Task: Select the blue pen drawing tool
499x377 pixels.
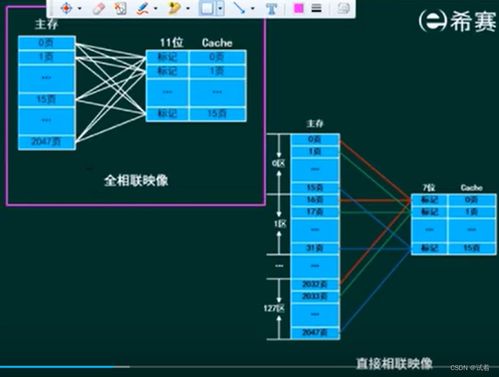Action: click(x=143, y=8)
